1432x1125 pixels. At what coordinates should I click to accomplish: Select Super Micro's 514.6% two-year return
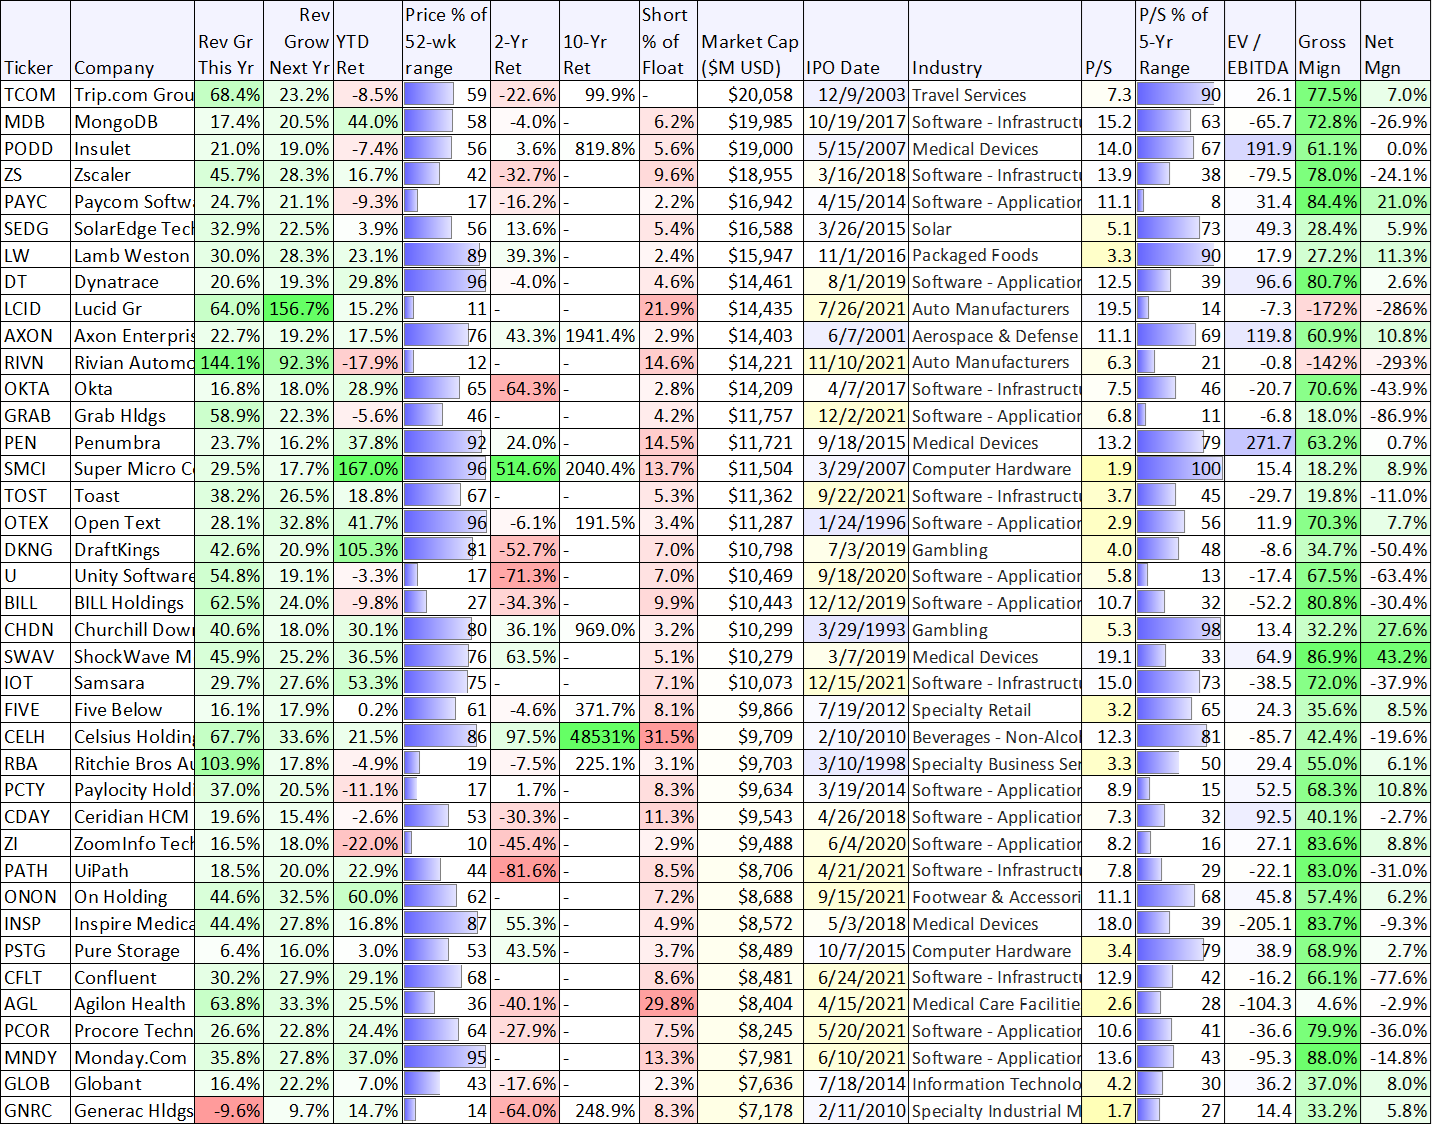click(x=525, y=469)
